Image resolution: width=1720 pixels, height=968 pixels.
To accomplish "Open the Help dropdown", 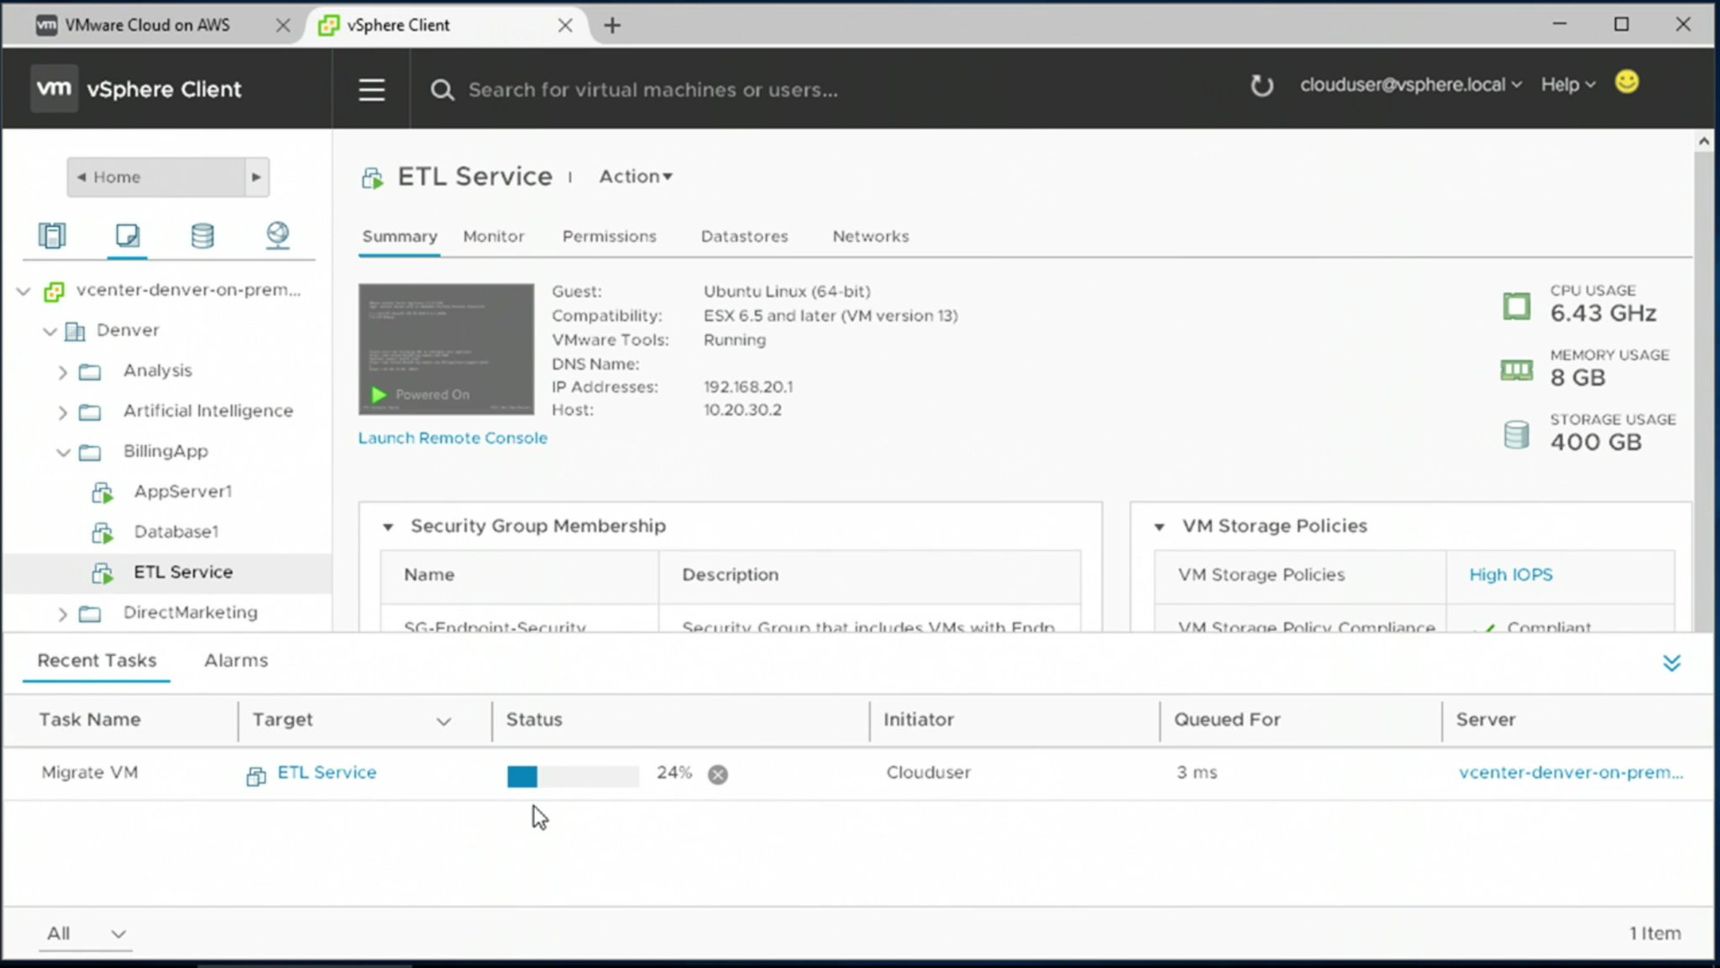I will coord(1568,85).
